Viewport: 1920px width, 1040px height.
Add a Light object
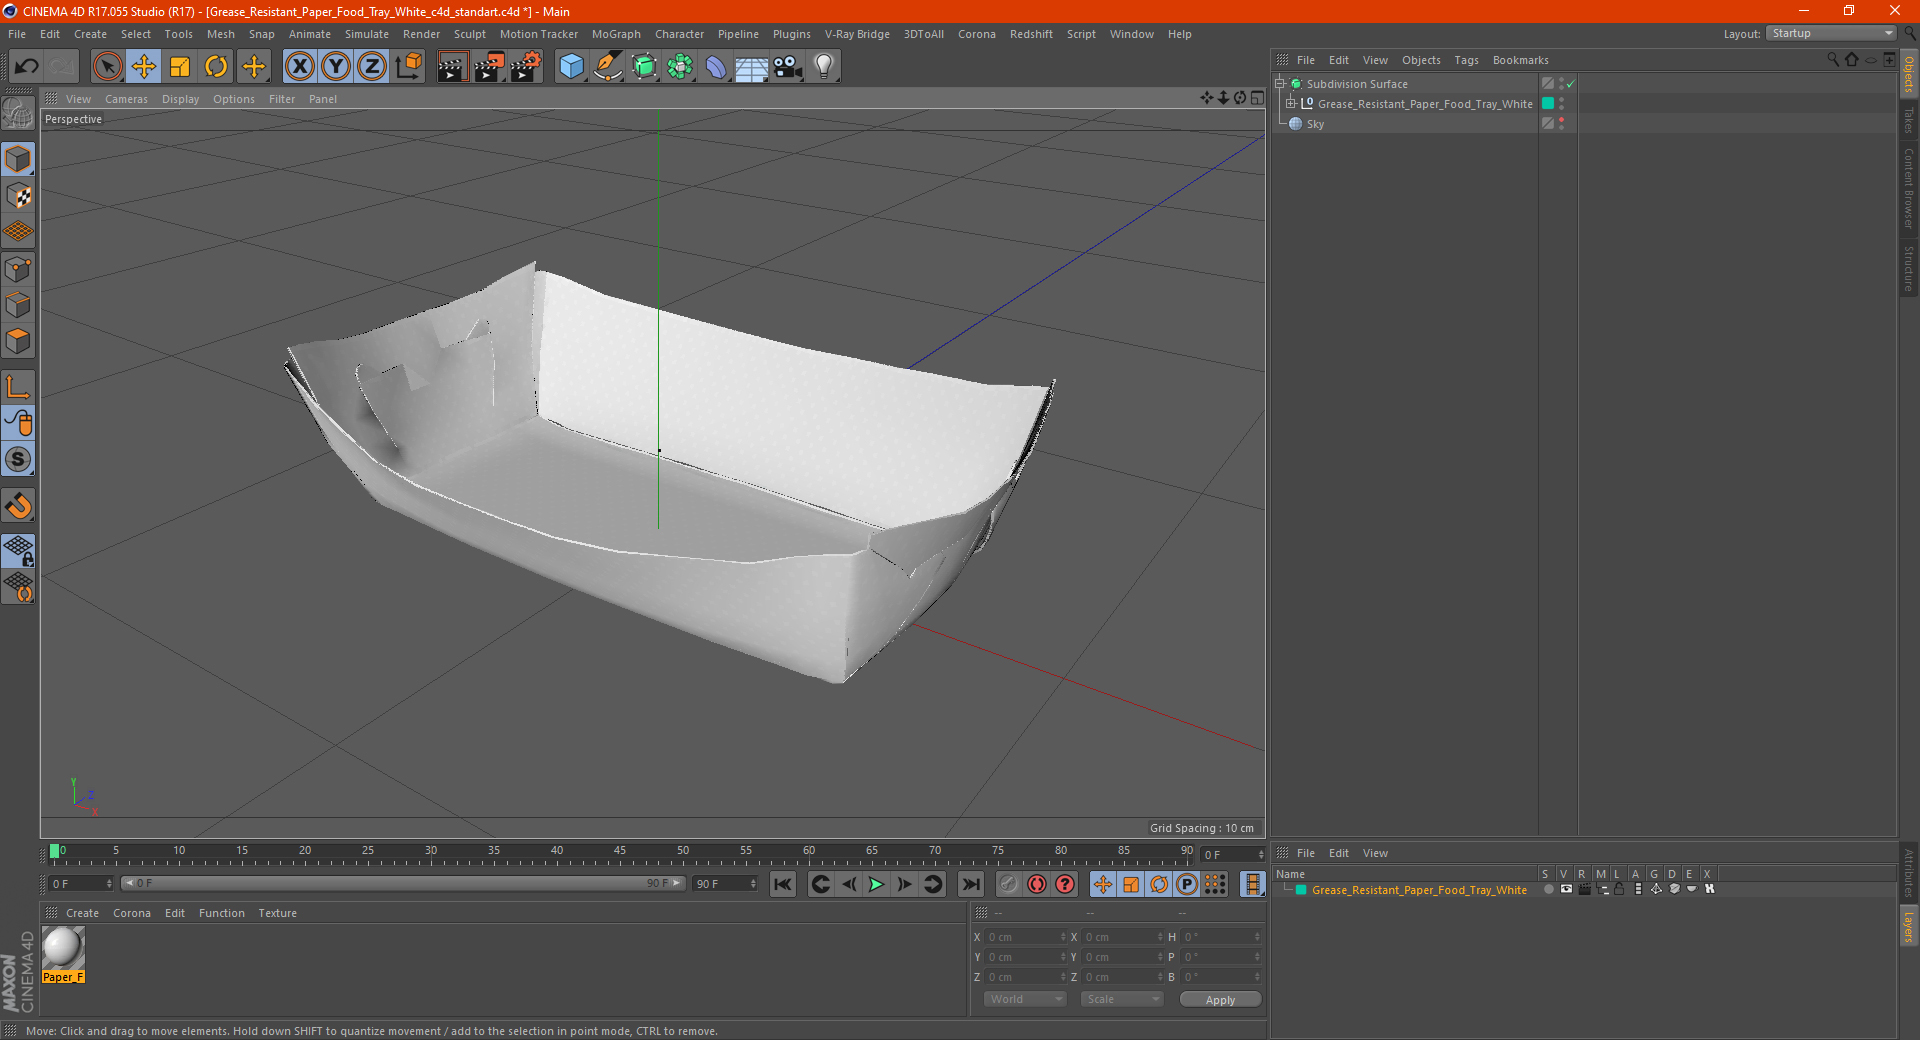(x=824, y=67)
